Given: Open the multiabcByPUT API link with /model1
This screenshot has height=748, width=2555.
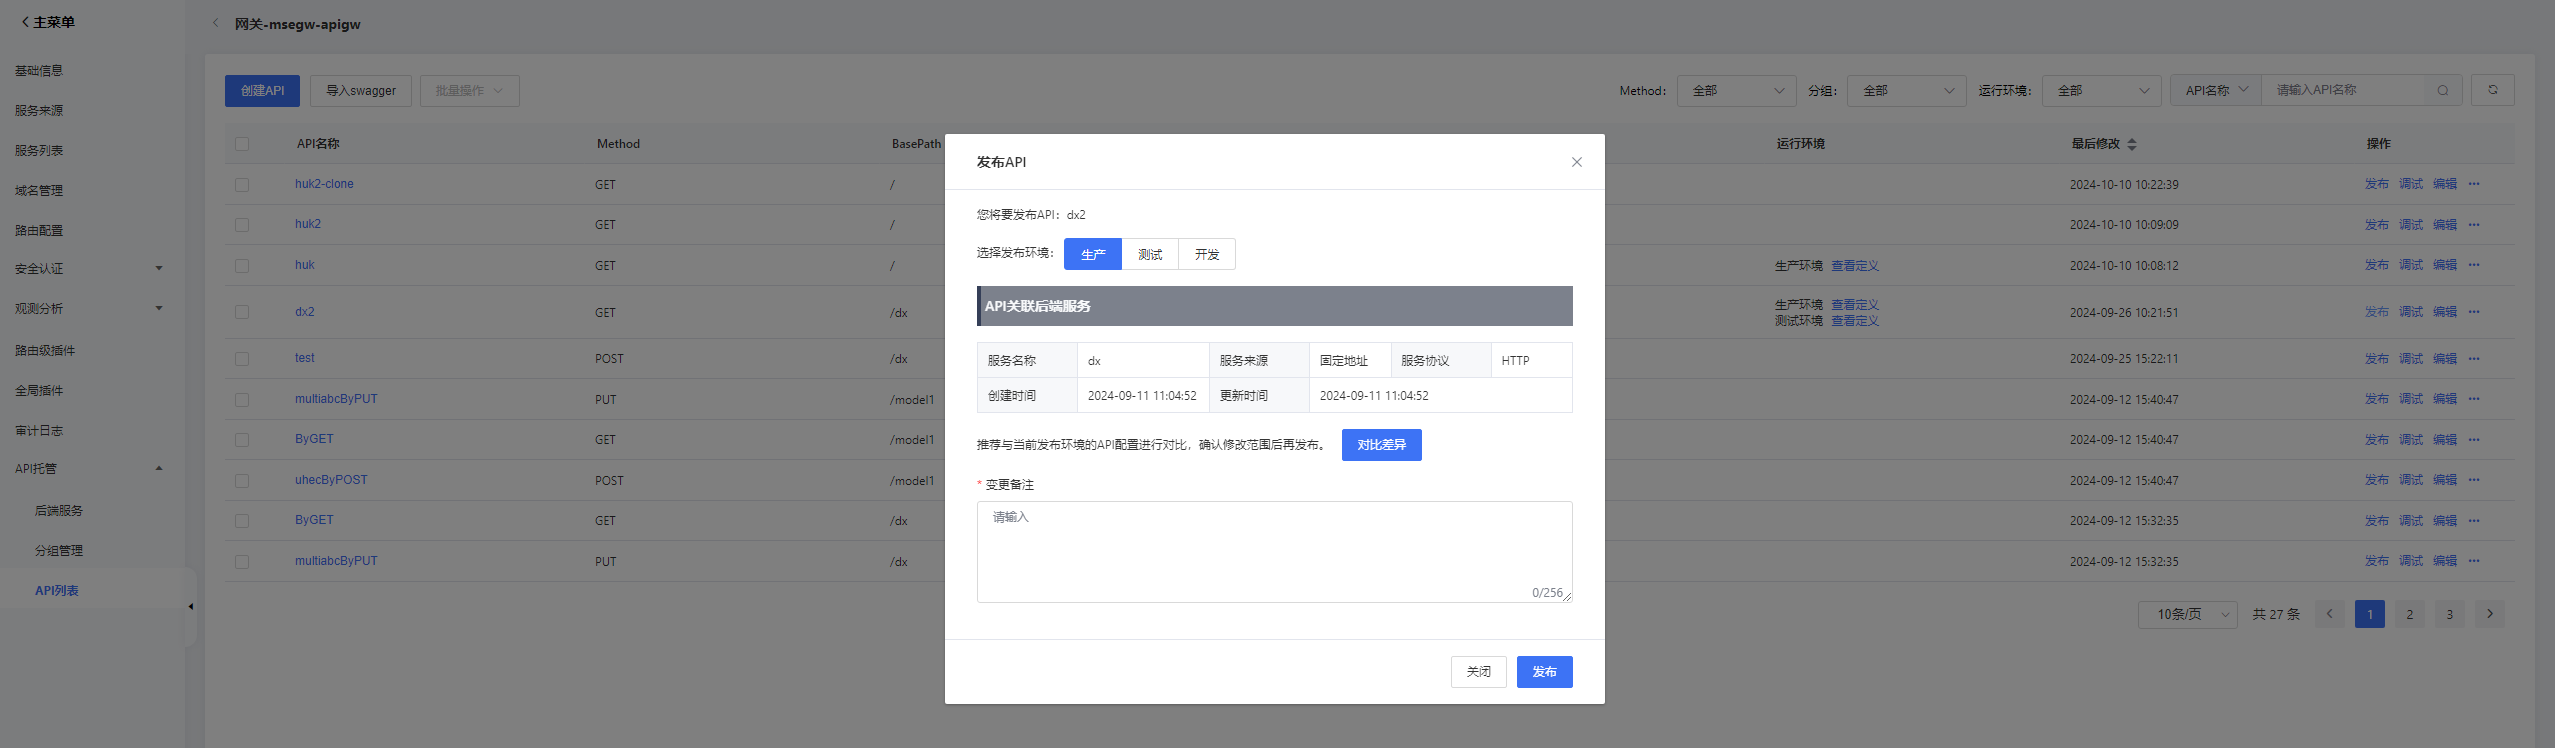Looking at the screenshot, I should [x=336, y=399].
